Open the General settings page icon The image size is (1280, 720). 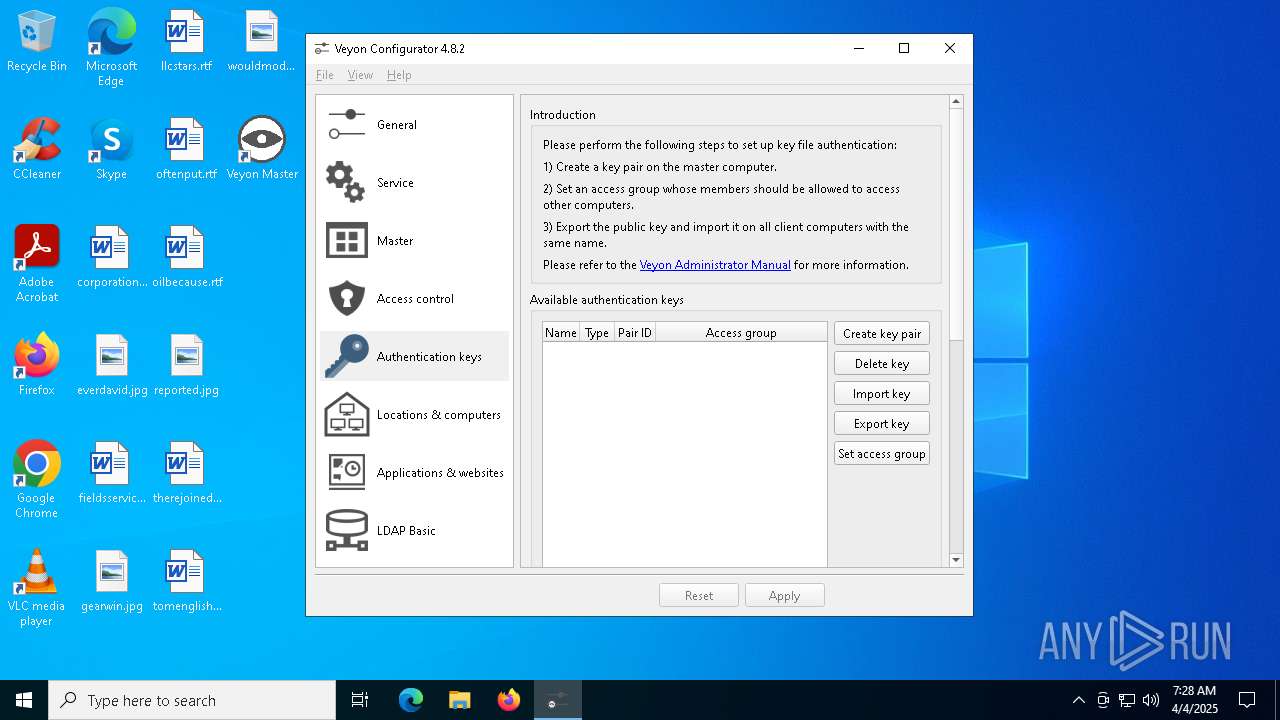(347, 125)
